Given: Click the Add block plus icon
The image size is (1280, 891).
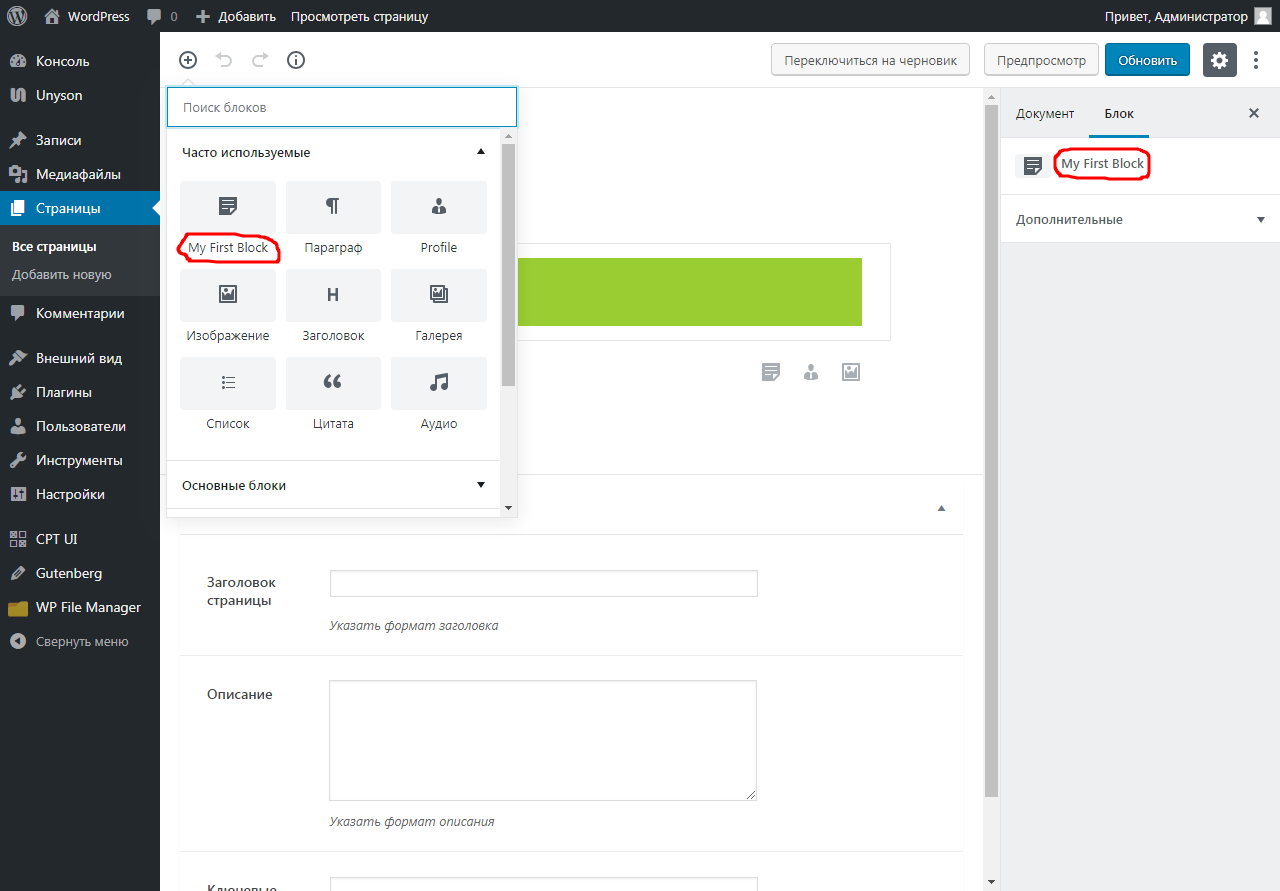Looking at the screenshot, I should tap(188, 60).
